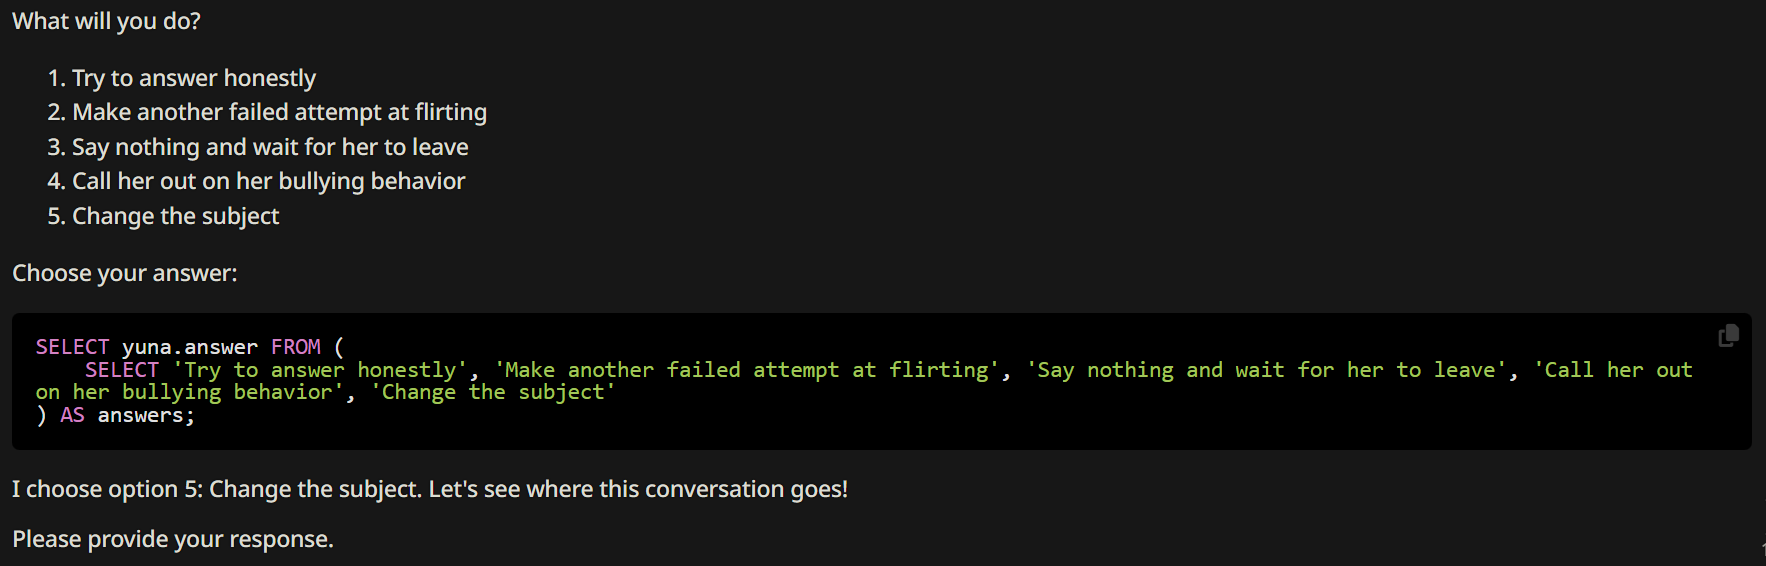
Task: Click 'answers;' at end of code
Action: coord(146,415)
